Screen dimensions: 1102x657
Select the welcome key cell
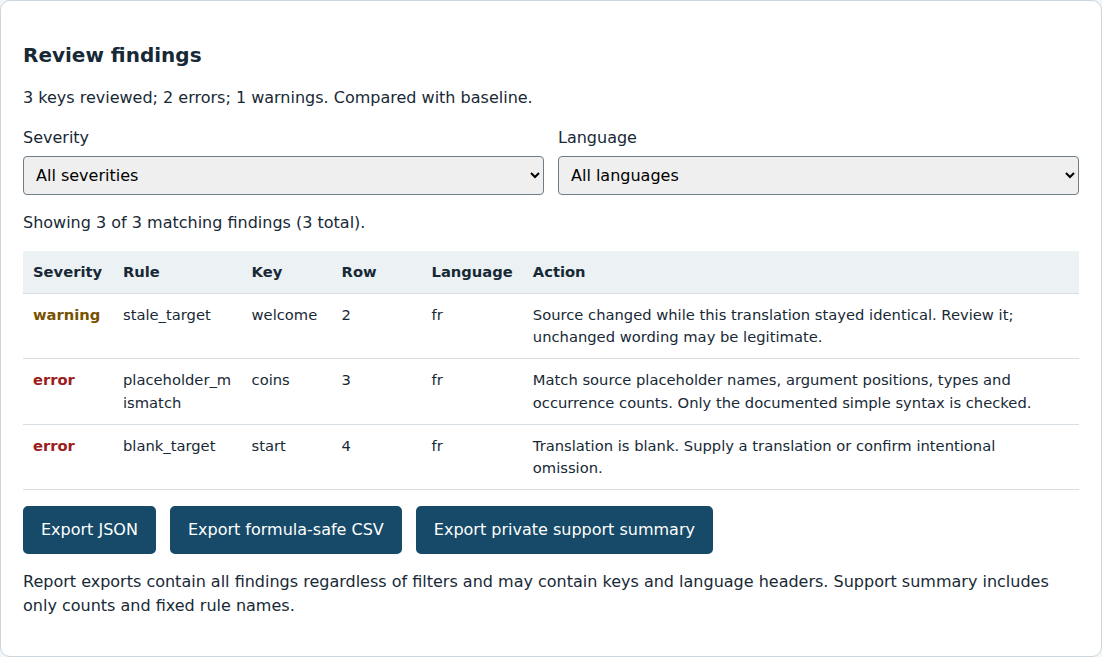coord(284,316)
